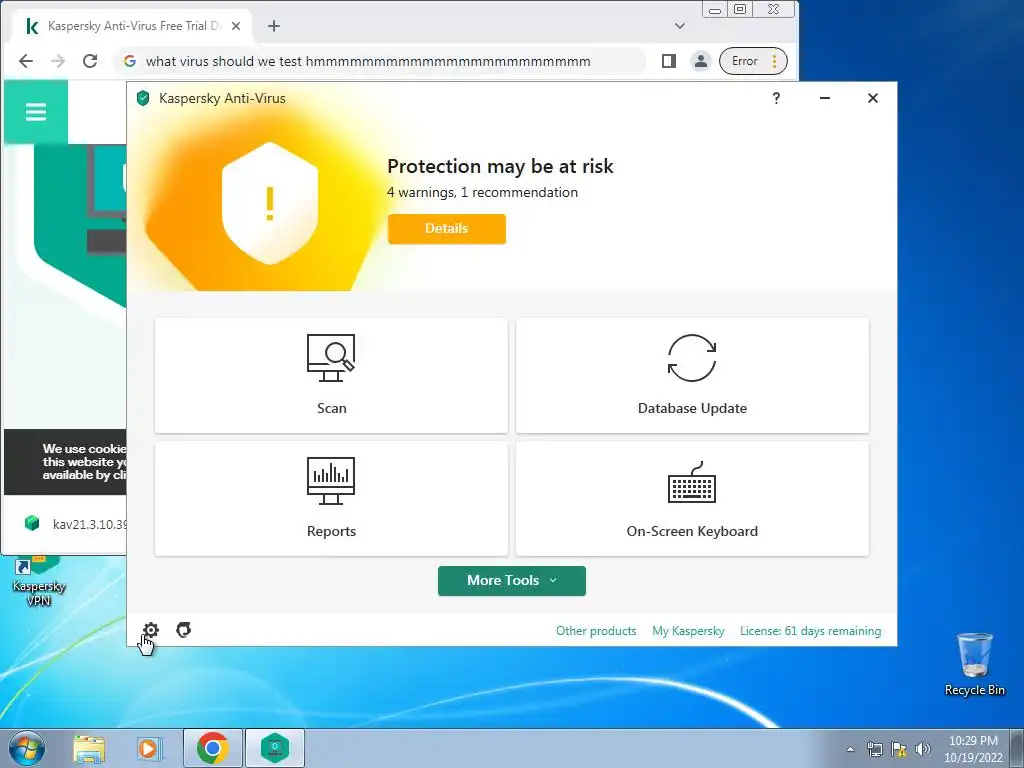The height and width of the screenshot is (768, 1024).
Task: Go forward in Chrome browser
Action: point(58,61)
